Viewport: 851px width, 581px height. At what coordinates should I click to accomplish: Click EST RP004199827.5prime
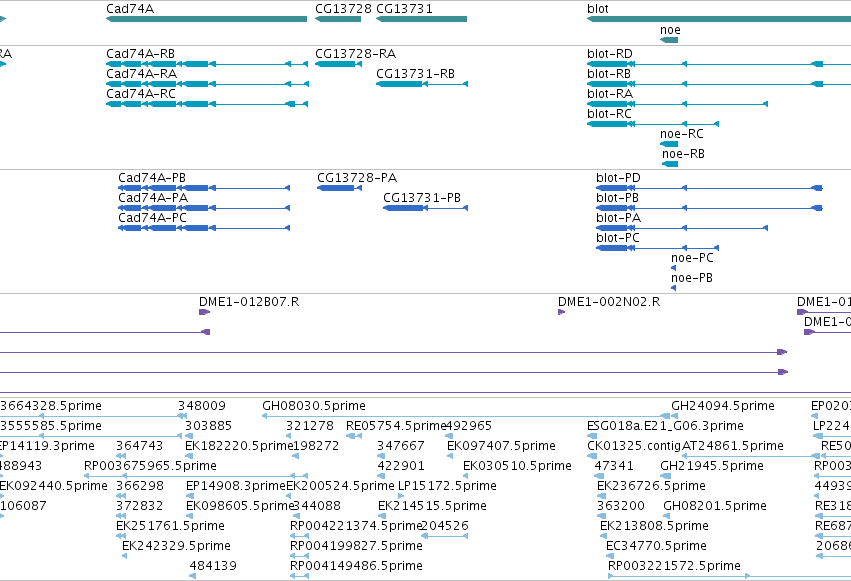357,546
